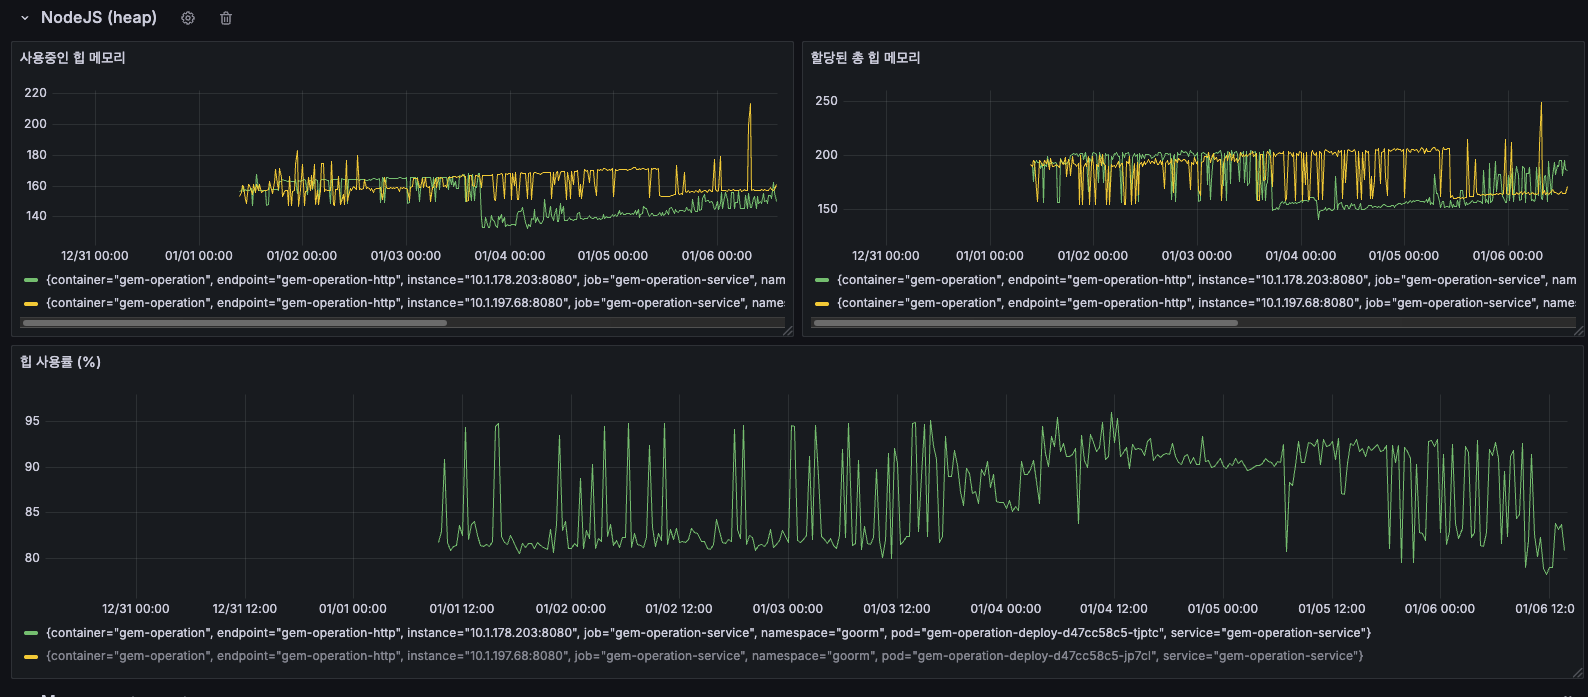Viewport: 1588px width, 697px height.
Task: Click resize handle of 힙 사용률 (%) panel
Action: [1578, 674]
